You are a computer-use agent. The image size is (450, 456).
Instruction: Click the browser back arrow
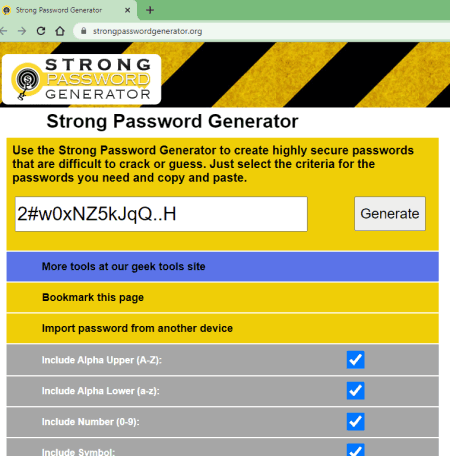3,31
